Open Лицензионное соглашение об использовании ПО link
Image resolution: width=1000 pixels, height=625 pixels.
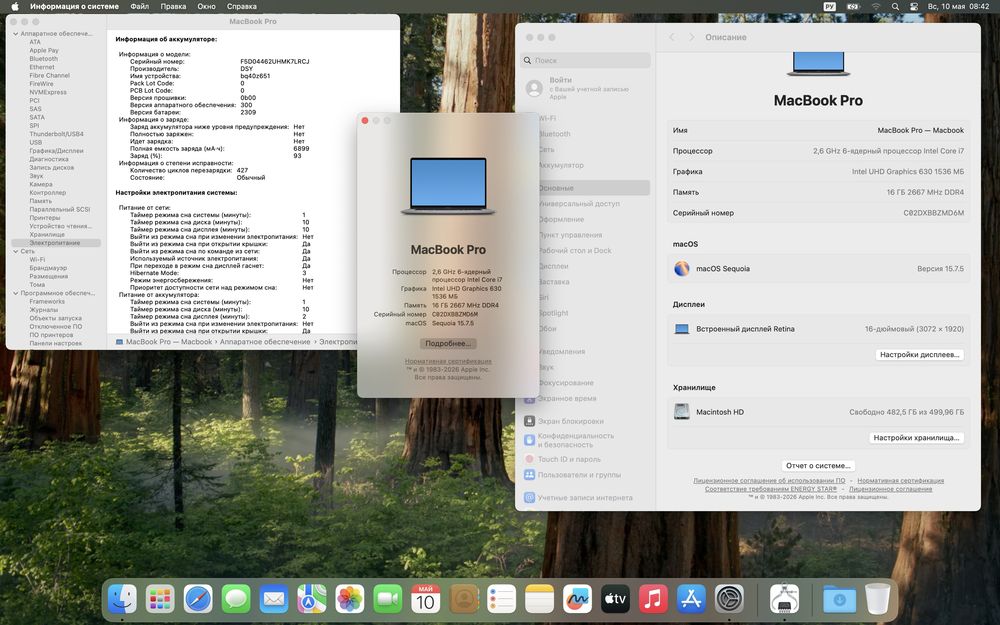tap(769, 480)
